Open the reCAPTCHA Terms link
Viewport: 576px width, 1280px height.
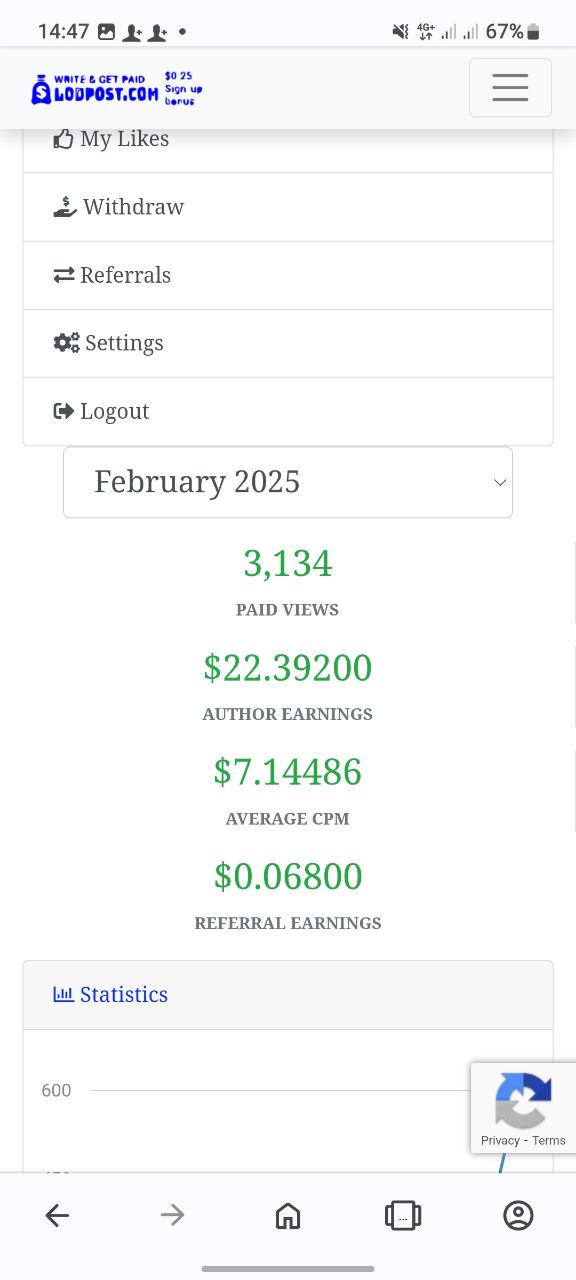[x=549, y=1140]
